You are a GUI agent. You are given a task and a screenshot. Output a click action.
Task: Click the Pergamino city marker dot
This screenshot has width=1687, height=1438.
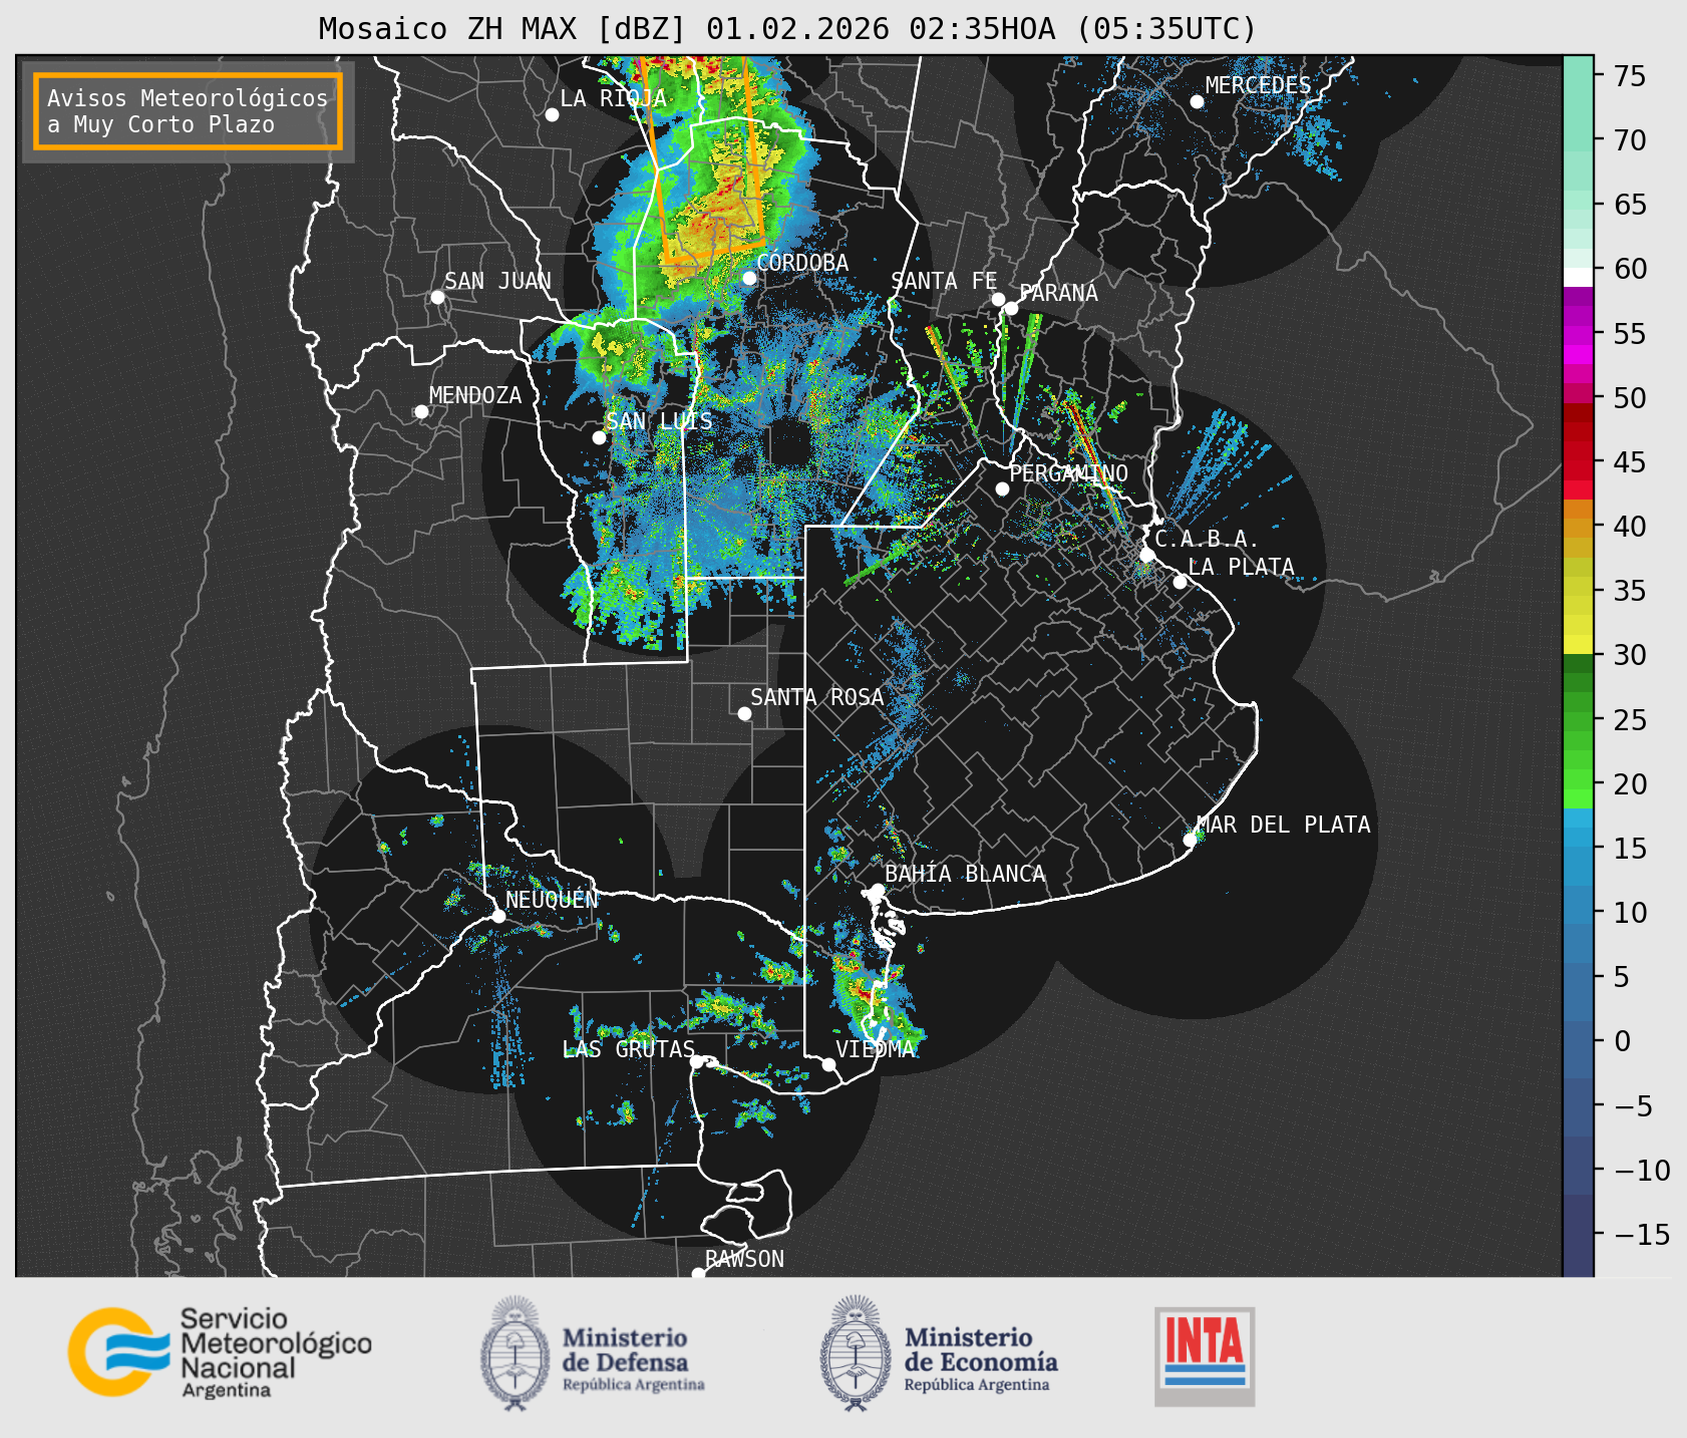click(x=1002, y=489)
